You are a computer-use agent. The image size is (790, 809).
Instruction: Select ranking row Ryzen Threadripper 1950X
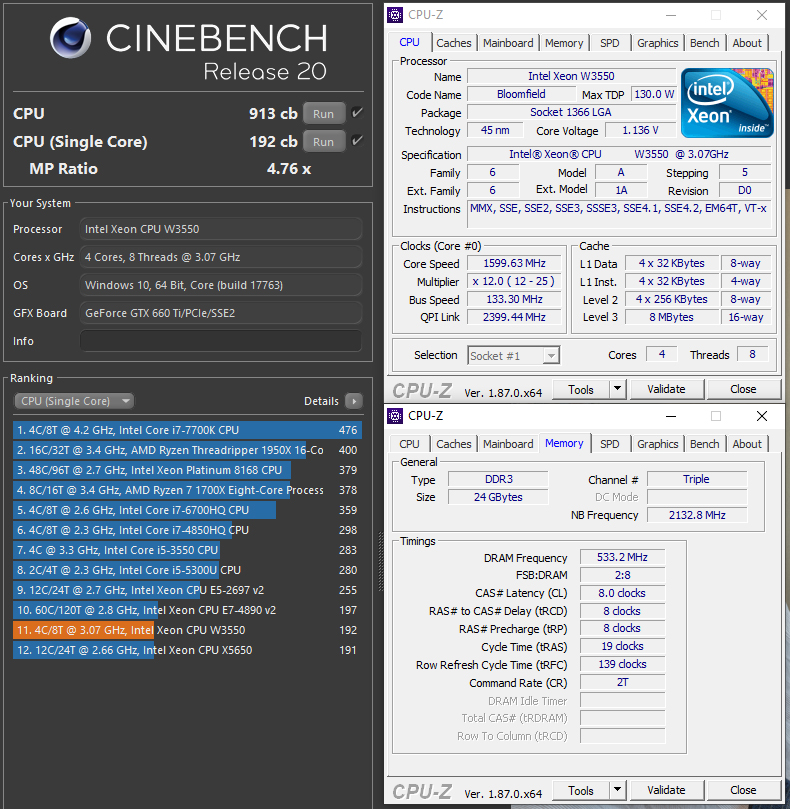click(x=187, y=450)
